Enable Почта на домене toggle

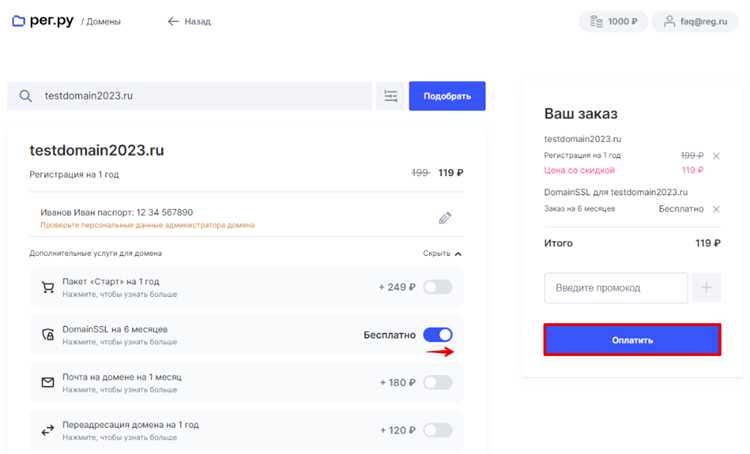click(438, 382)
